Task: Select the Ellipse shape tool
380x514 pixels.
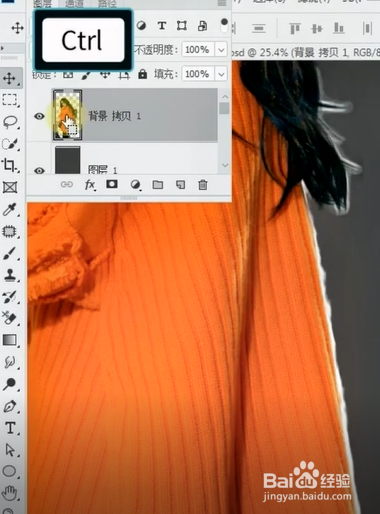Action: point(9,471)
